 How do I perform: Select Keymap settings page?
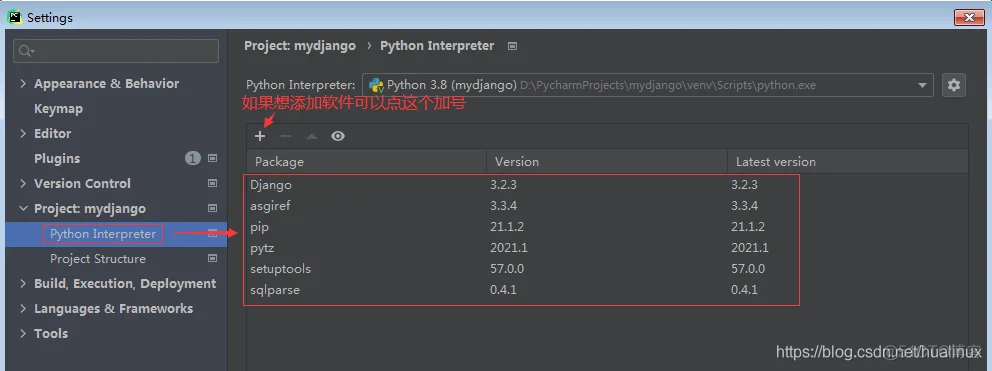click(58, 109)
